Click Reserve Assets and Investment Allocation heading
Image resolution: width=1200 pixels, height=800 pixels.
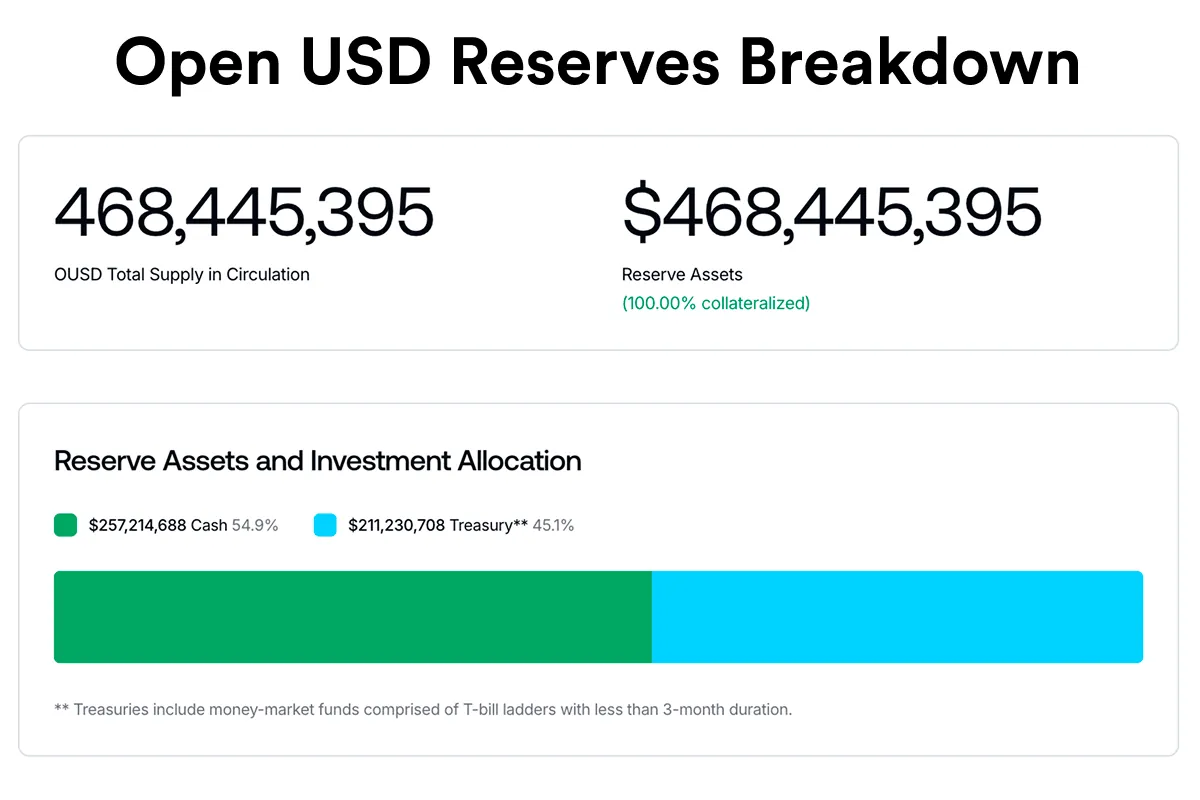tap(318, 461)
